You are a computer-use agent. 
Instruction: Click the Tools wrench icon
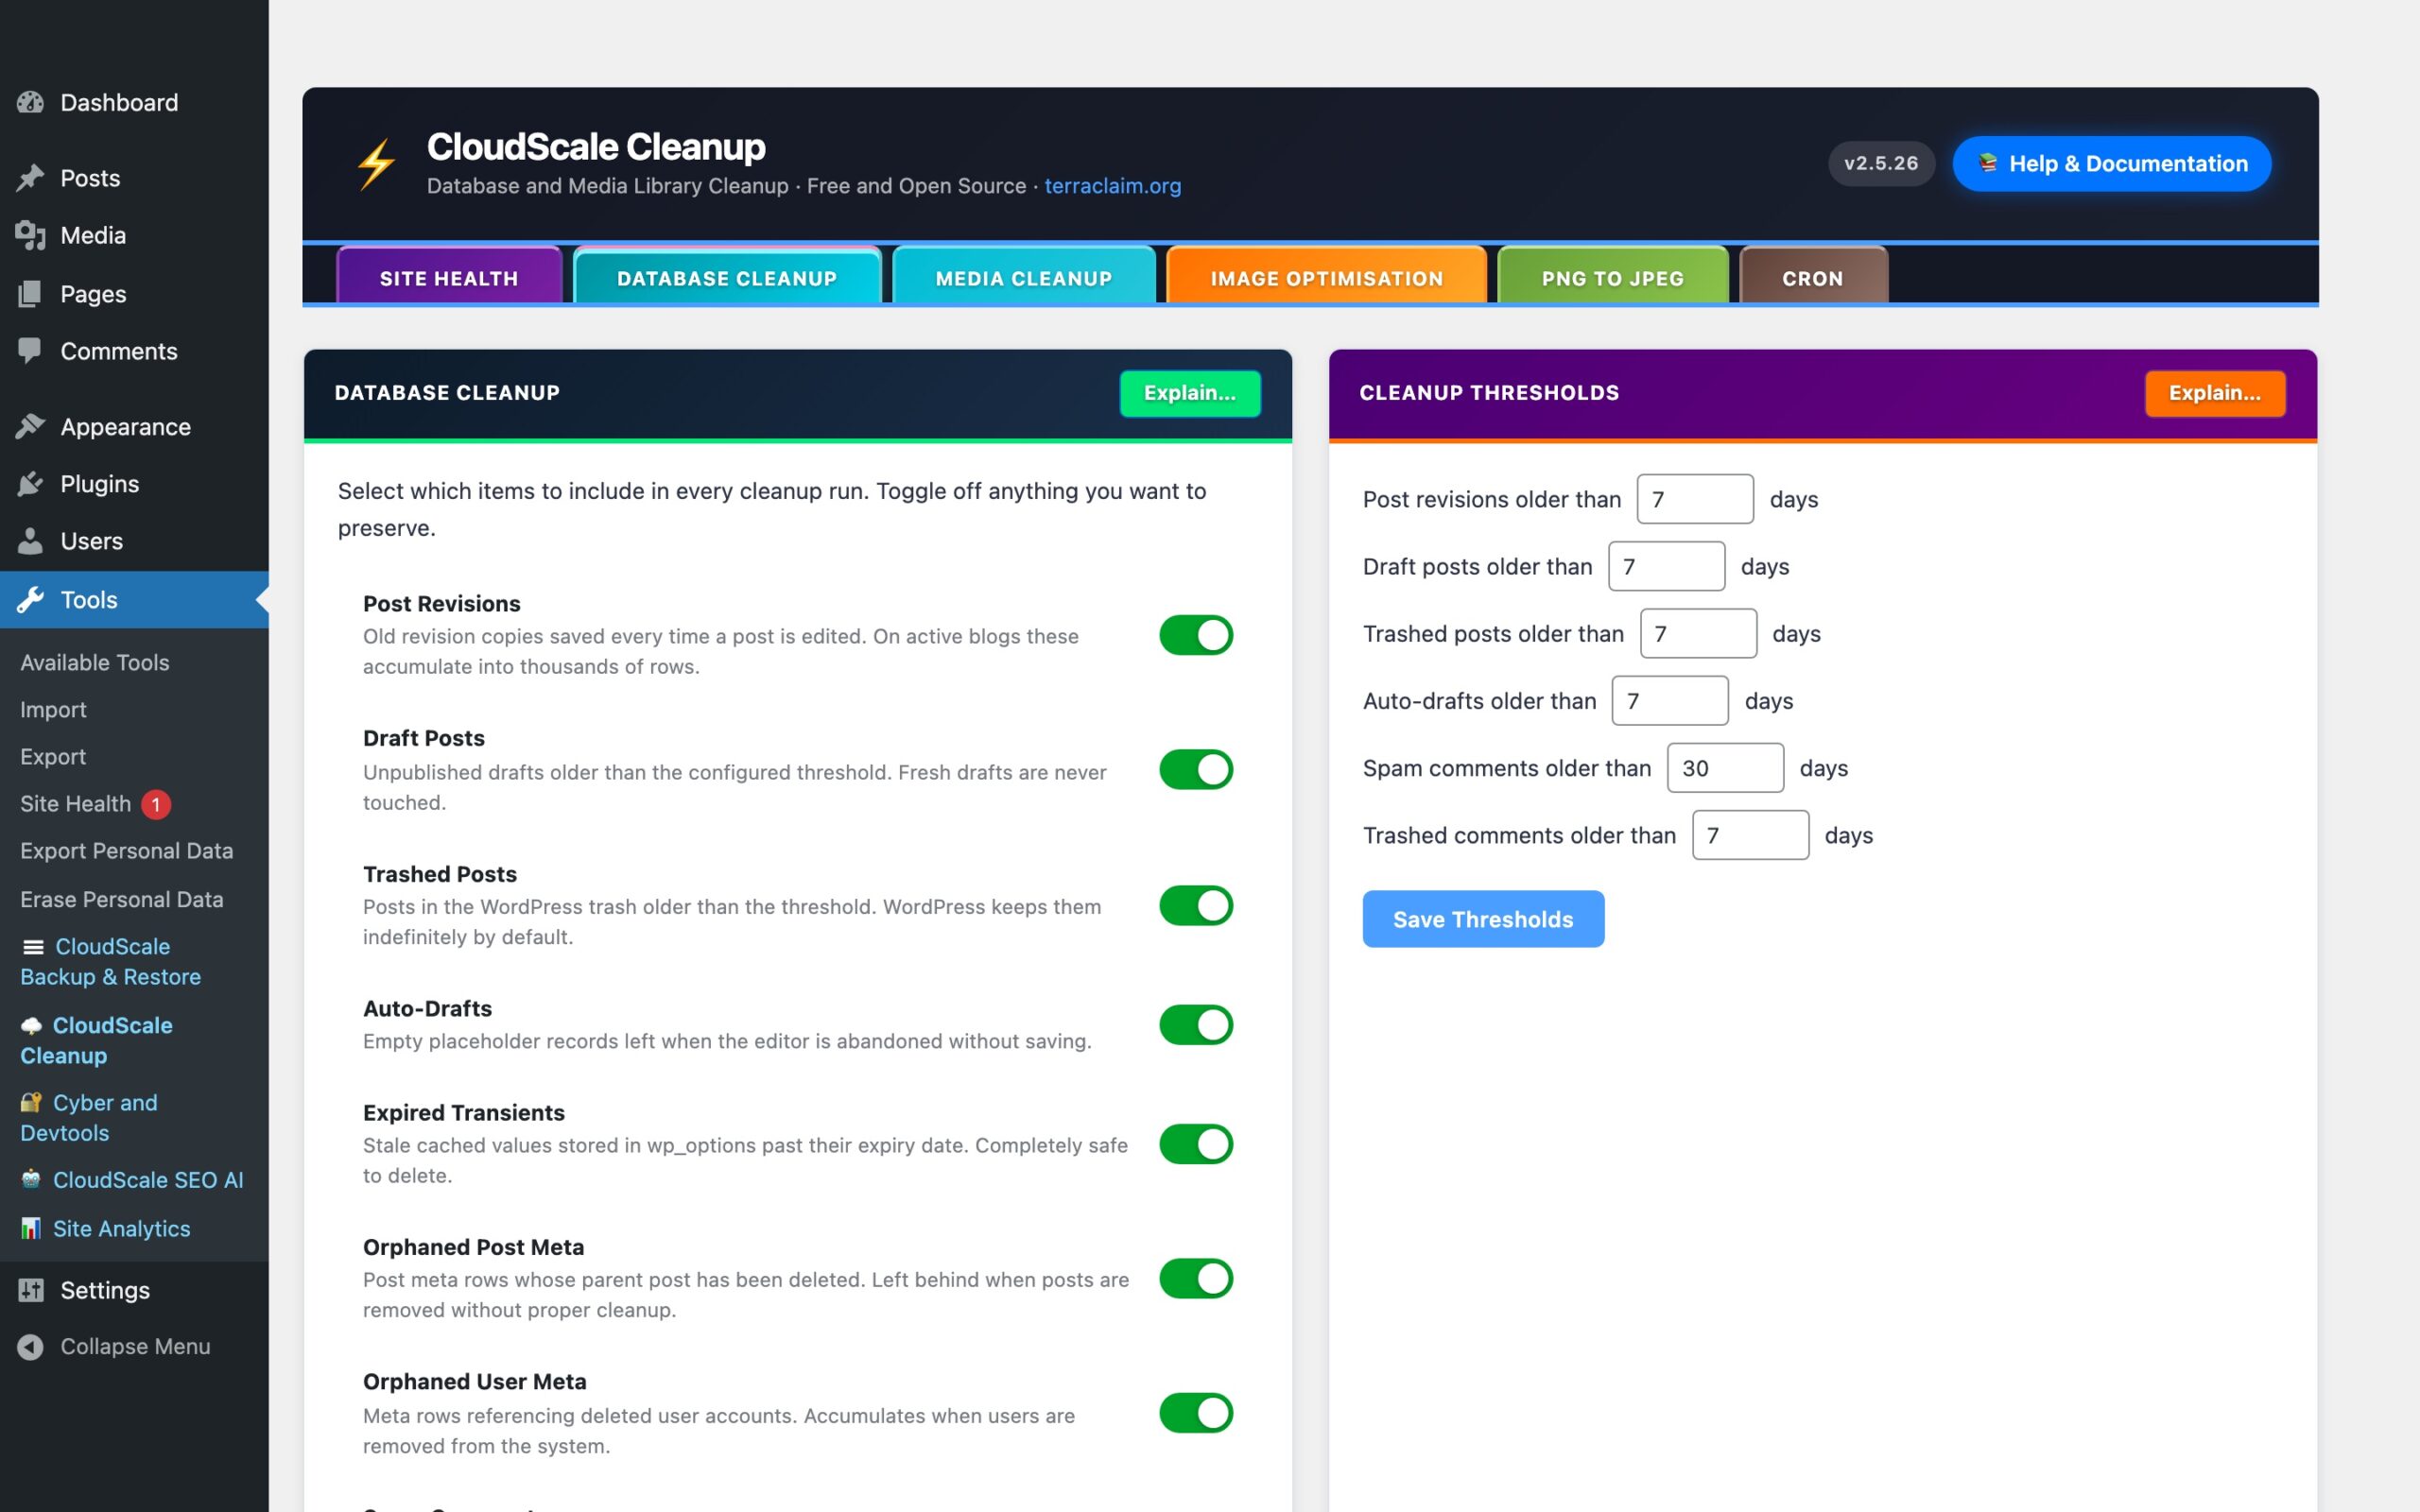pyautogui.click(x=31, y=599)
